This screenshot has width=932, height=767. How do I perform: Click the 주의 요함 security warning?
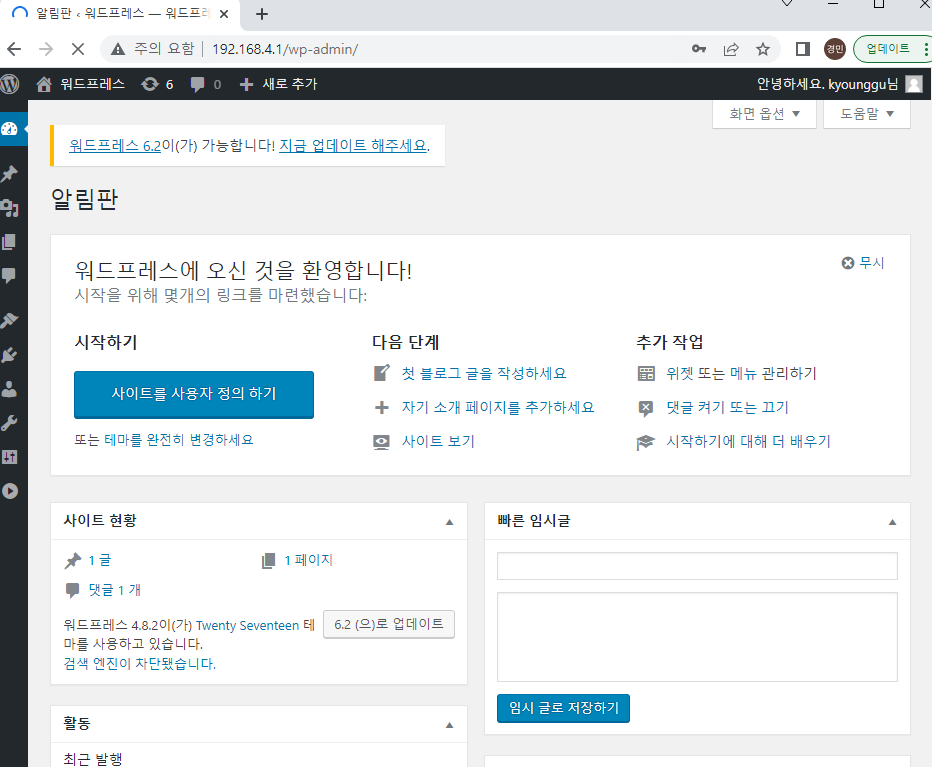[153, 49]
